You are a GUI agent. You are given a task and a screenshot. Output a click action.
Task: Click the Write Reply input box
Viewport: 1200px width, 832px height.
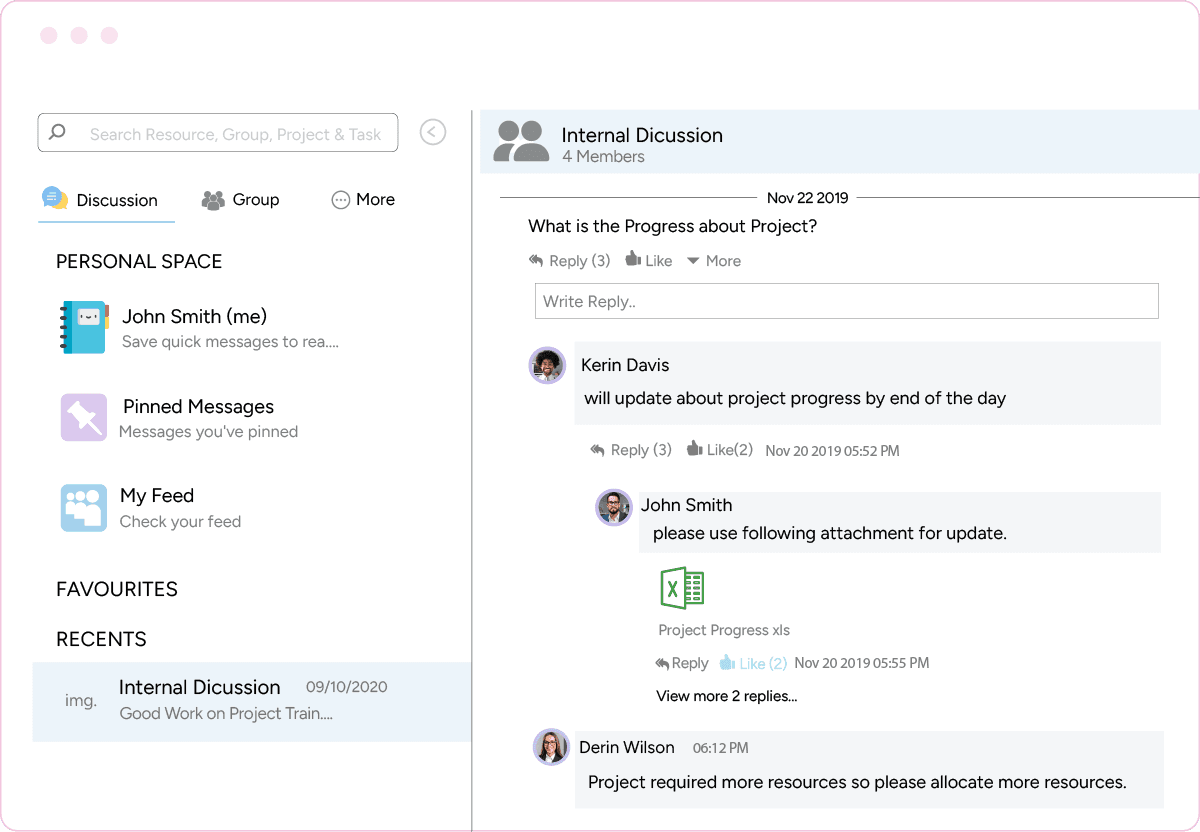847,301
